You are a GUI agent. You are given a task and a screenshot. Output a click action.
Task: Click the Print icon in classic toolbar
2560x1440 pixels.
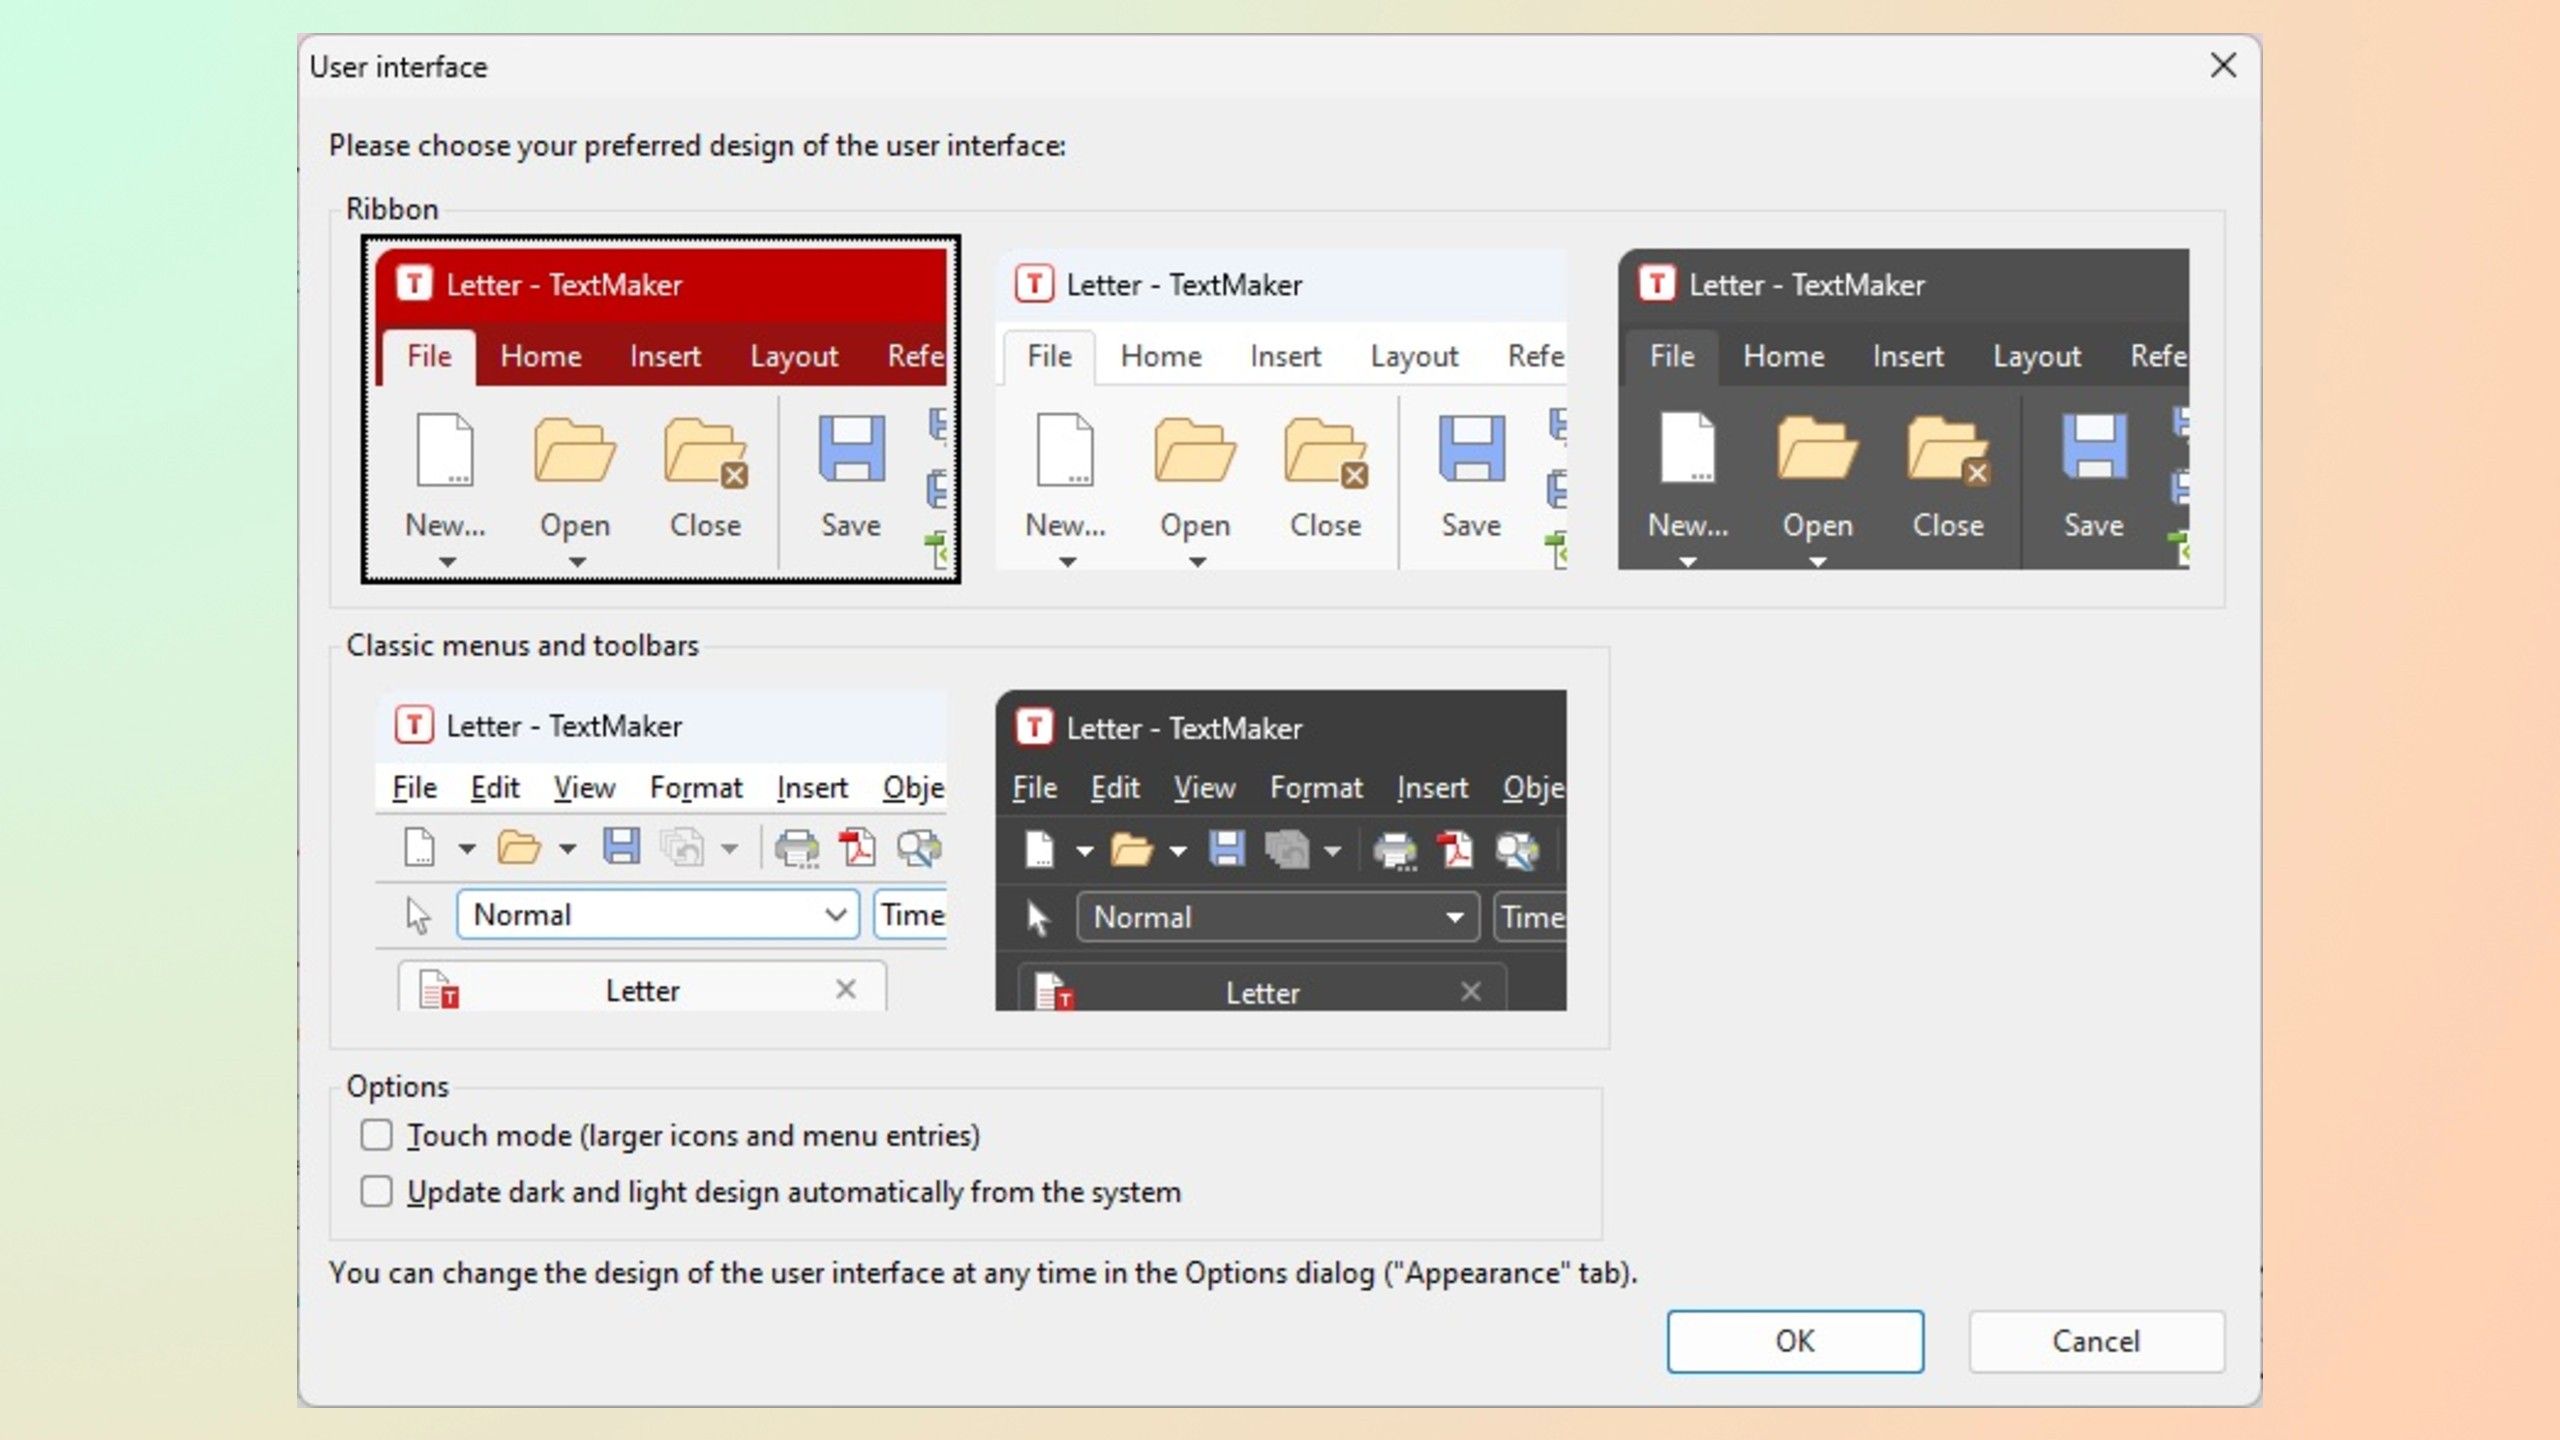795,847
